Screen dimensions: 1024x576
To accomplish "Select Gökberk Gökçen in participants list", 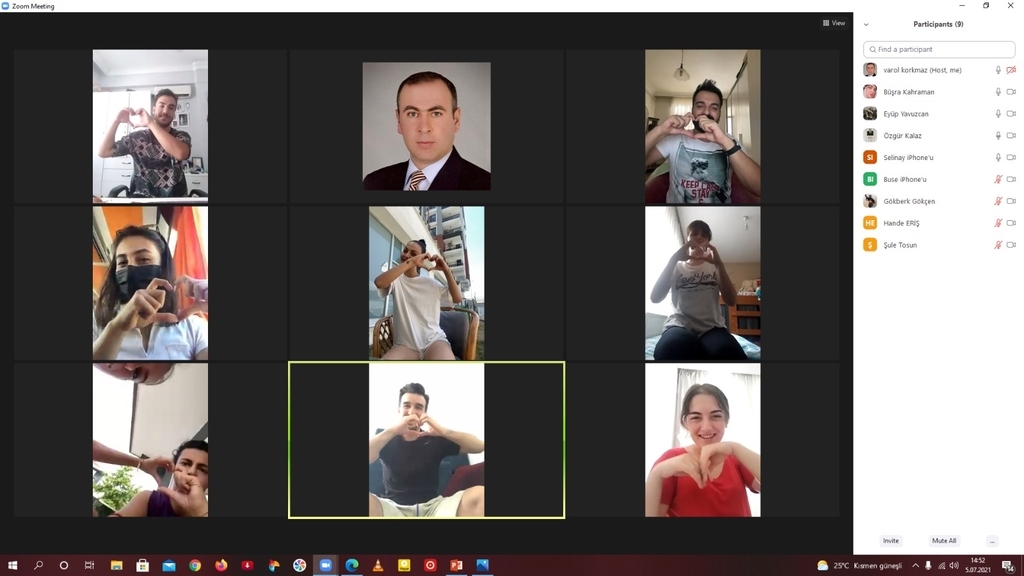I will tap(909, 201).
